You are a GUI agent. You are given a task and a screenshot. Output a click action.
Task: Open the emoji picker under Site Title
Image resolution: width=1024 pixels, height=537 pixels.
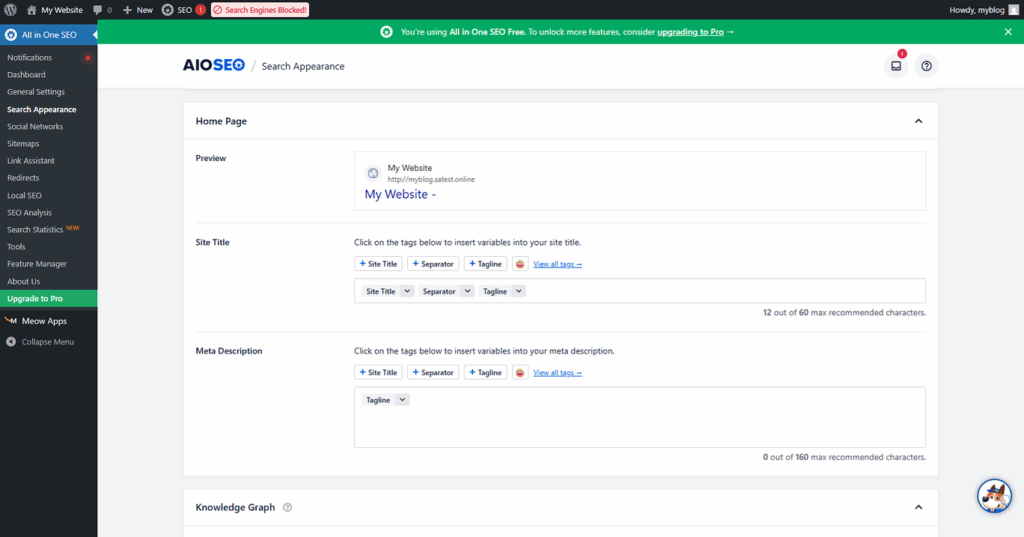pyautogui.click(x=520, y=264)
